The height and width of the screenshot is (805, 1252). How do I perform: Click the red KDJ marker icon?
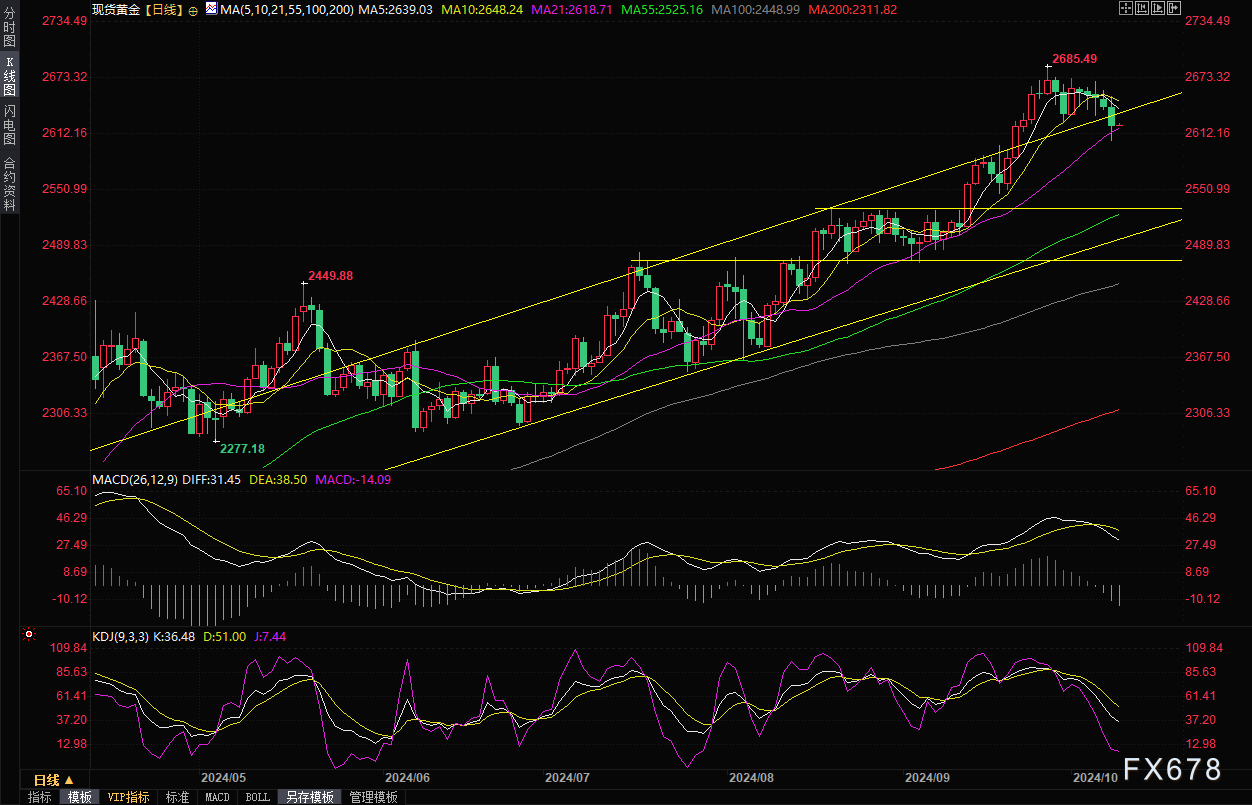(x=28, y=634)
